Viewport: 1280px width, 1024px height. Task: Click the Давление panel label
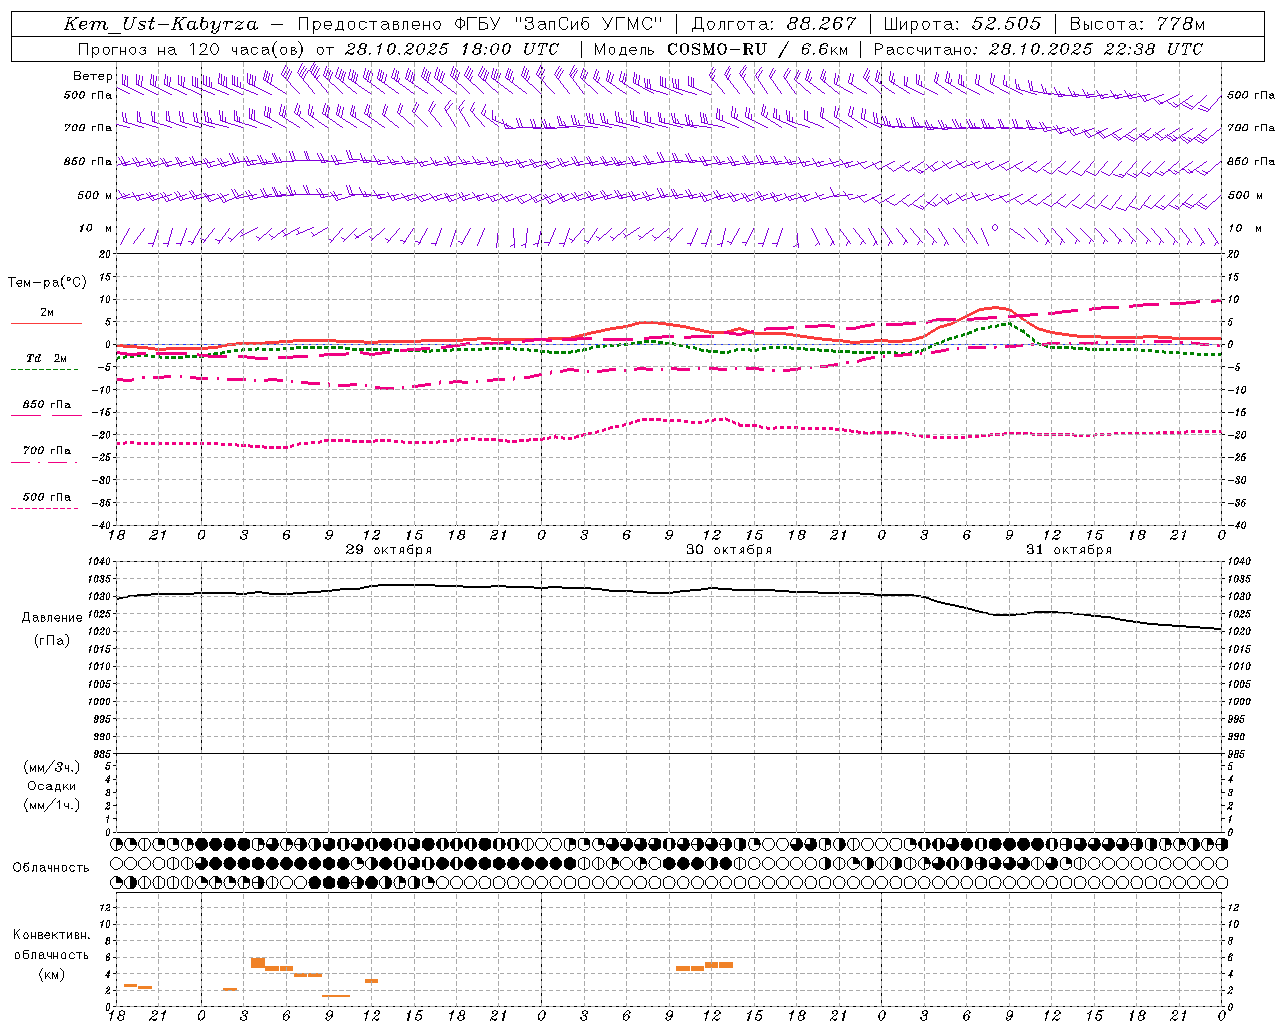pos(51,618)
